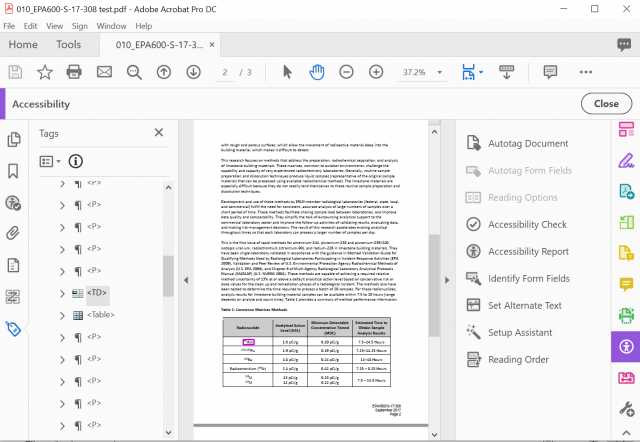
Task: Click the Print icon in the toolbar
Action: (74, 72)
